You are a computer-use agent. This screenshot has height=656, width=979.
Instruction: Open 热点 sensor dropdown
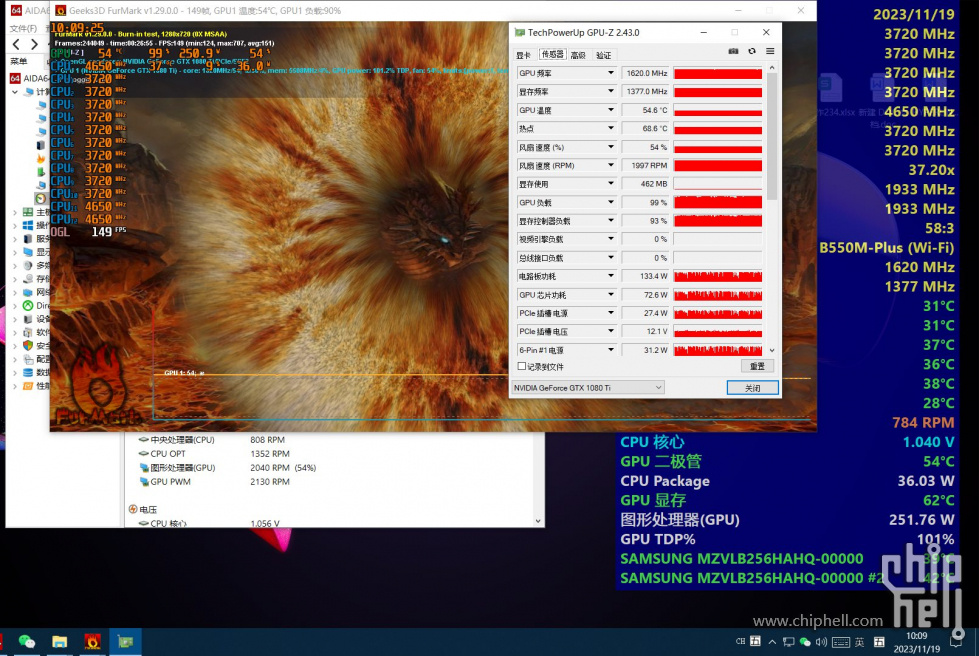coord(611,128)
